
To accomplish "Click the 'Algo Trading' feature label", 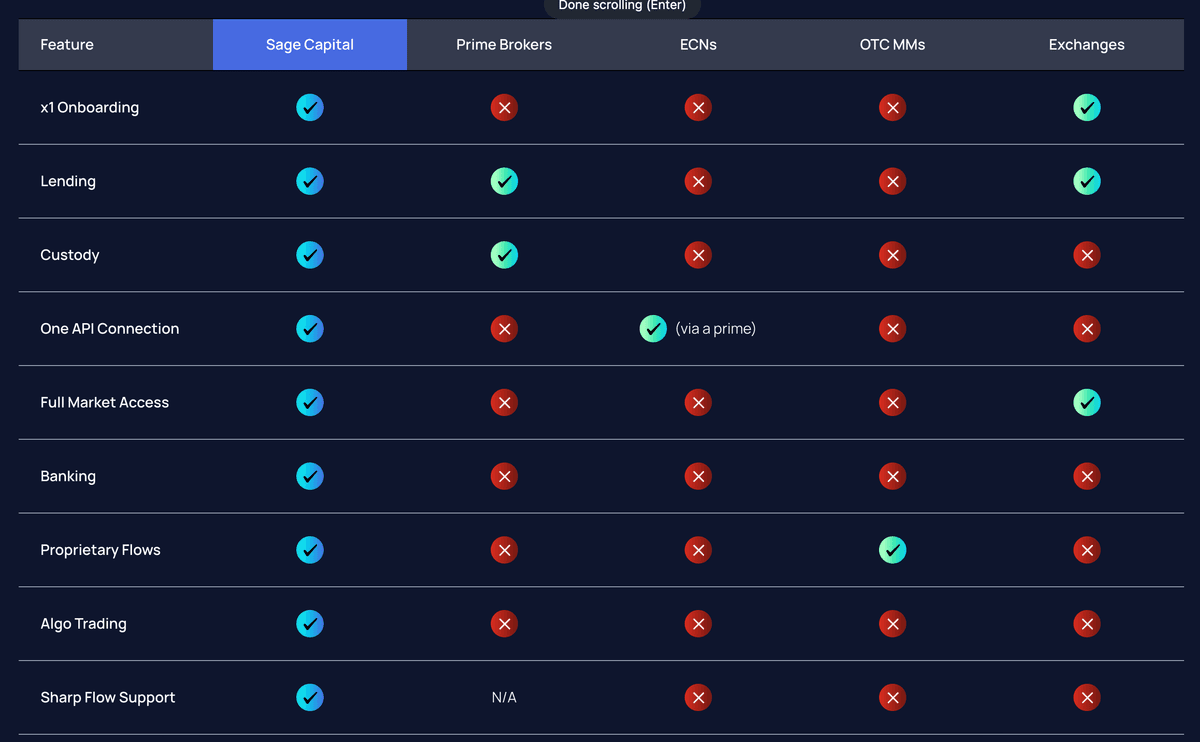I will tap(84, 623).
